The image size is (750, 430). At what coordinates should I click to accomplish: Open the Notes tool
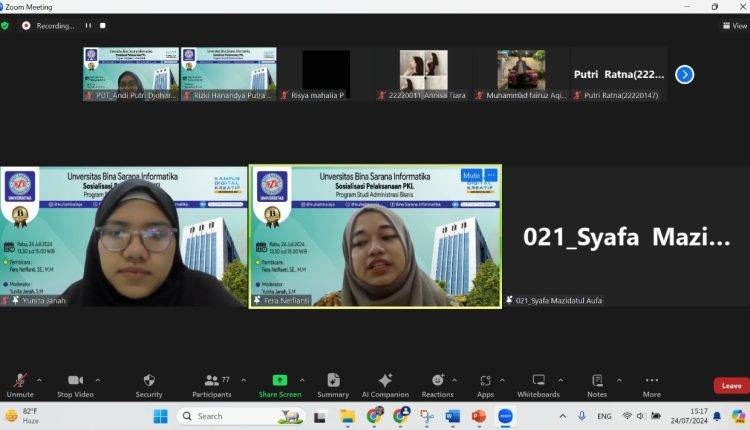[x=597, y=386]
